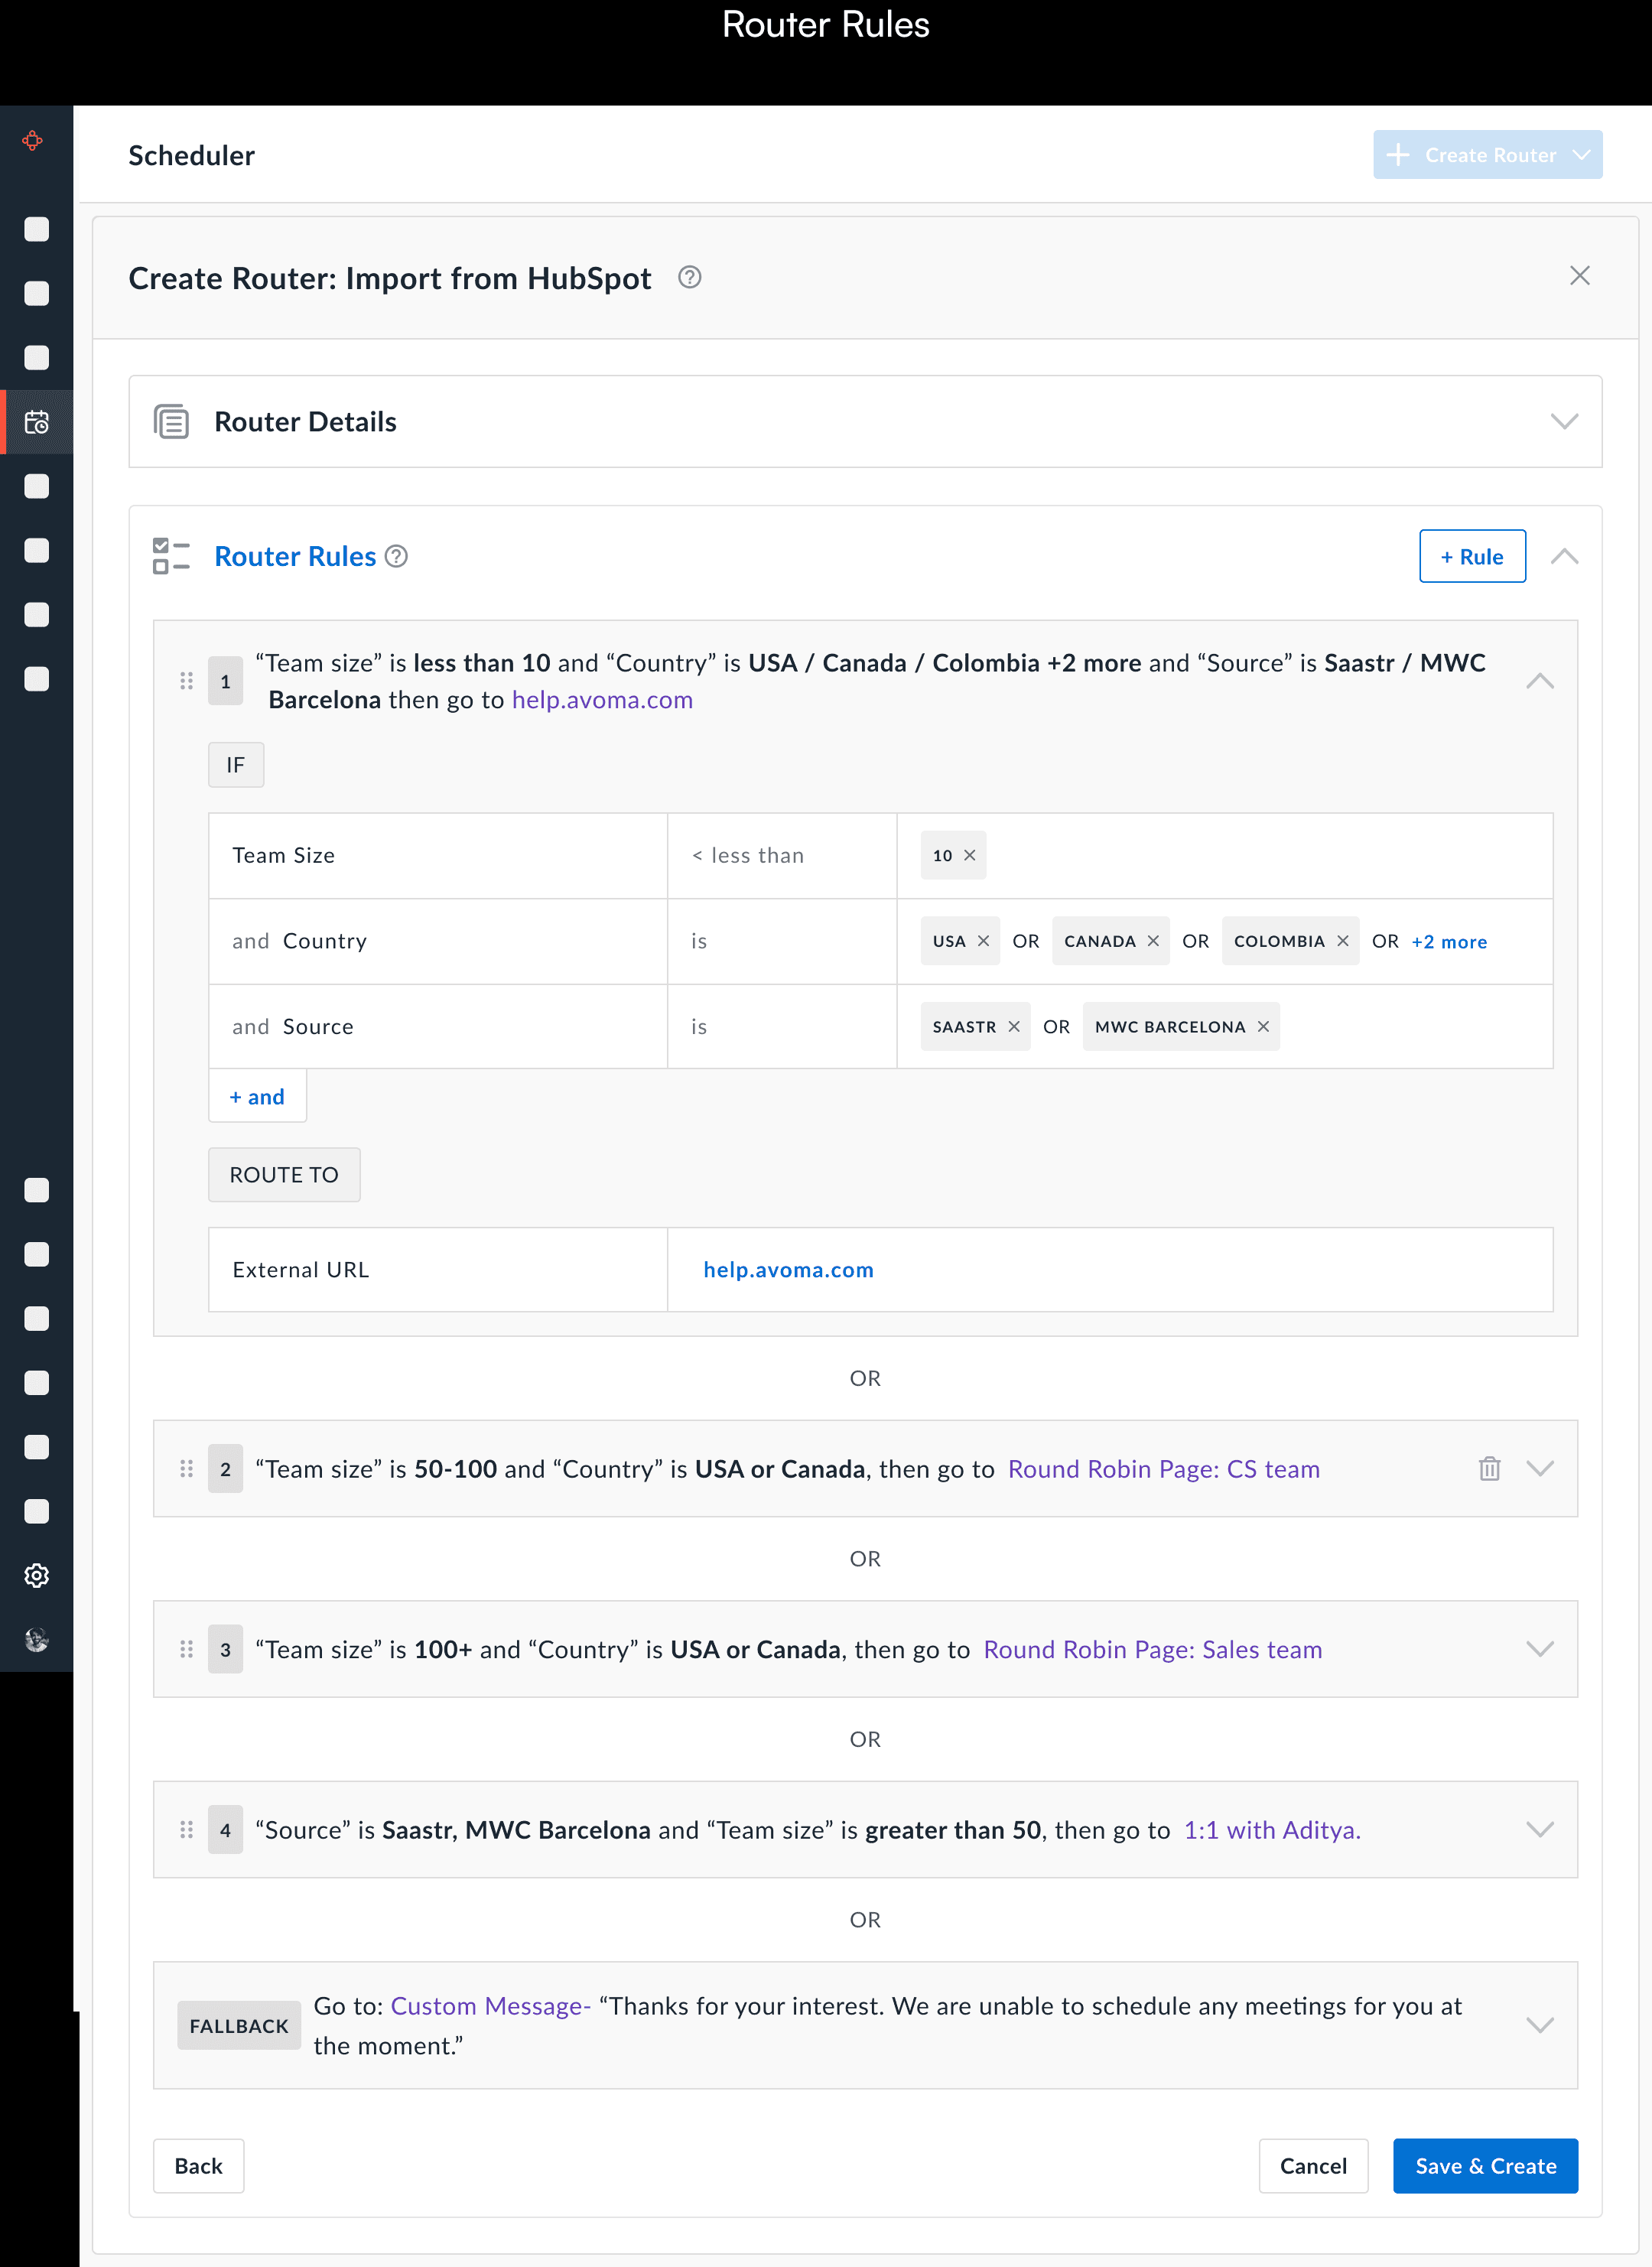
Task: Click help icon next to Router Rules
Action: pos(396,556)
